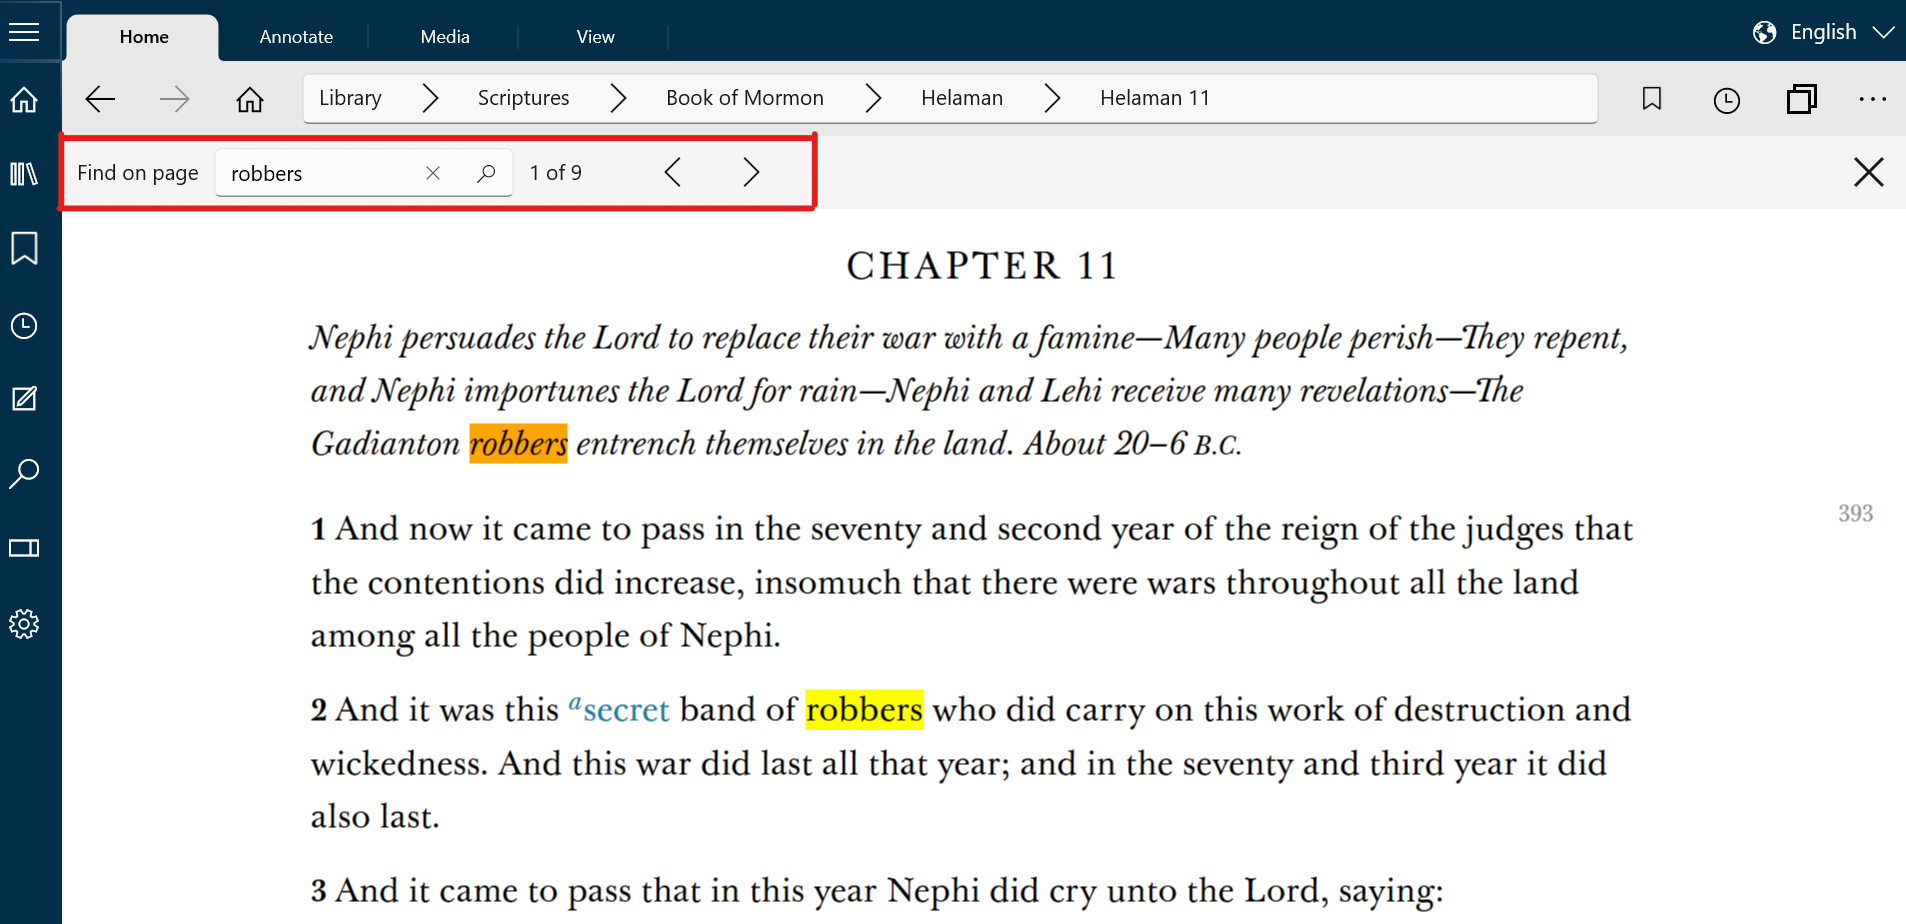Switch to the Annotate tab
Screen dimensions: 1906x924
click(x=296, y=37)
